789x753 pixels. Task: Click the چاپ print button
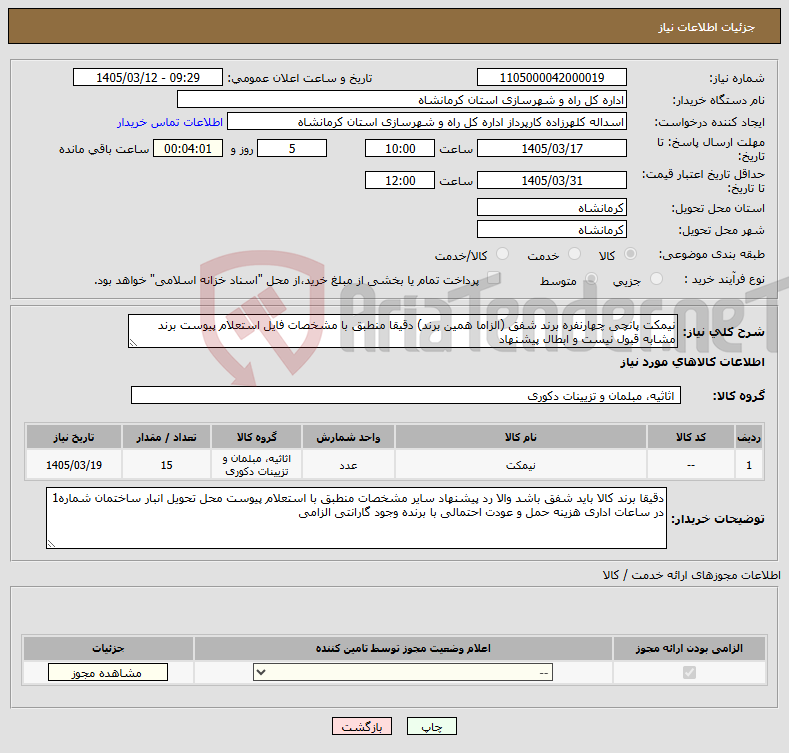(x=432, y=727)
